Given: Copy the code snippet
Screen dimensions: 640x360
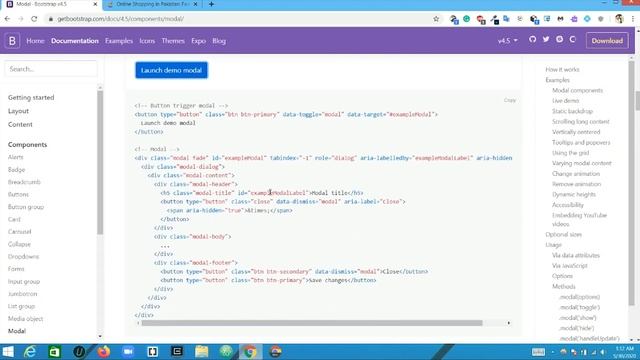Looking at the screenshot, I should 509,100.
